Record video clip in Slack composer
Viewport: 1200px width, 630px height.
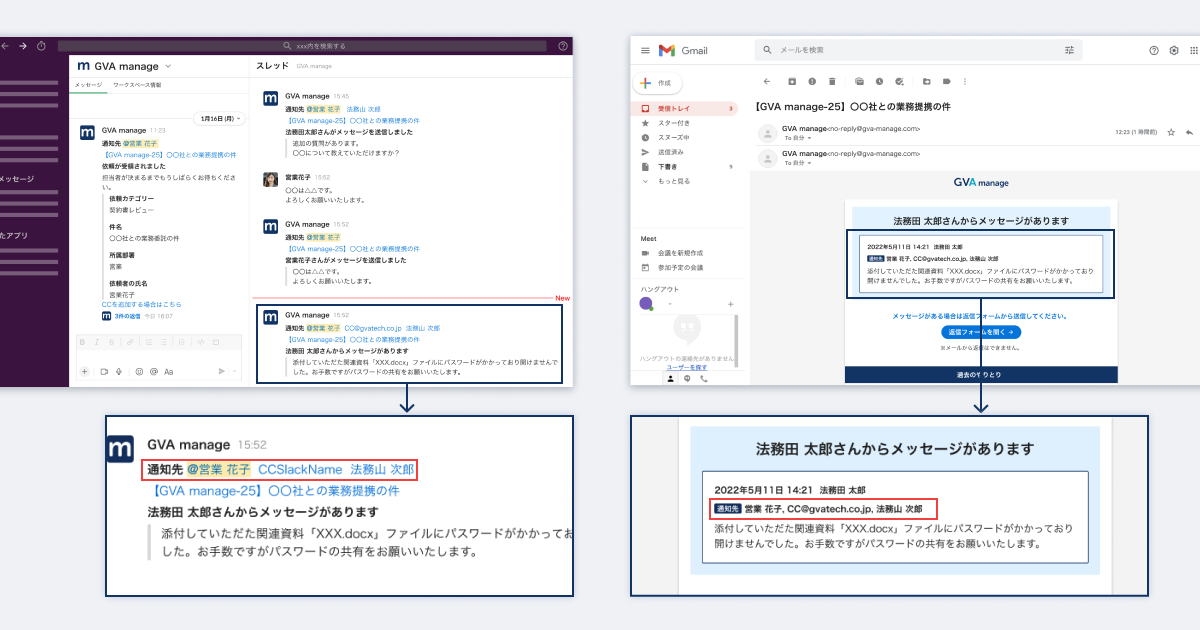pyautogui.click(x=104, y=372)
